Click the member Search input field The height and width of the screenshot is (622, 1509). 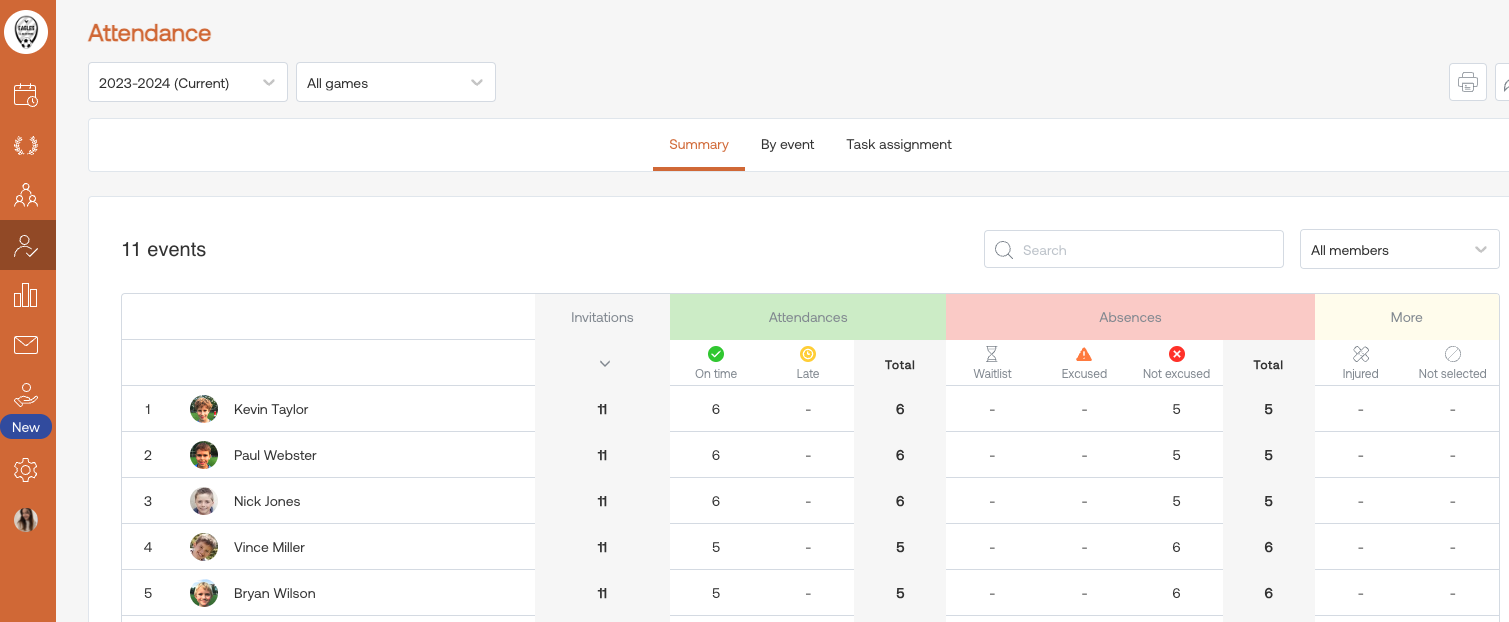1134,250
